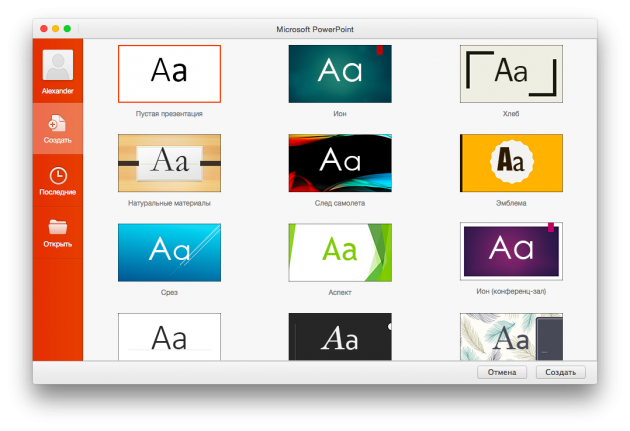Click the Создать button at bottom right
This screenshot has height=431, width=630.
[x=560, y=372]
